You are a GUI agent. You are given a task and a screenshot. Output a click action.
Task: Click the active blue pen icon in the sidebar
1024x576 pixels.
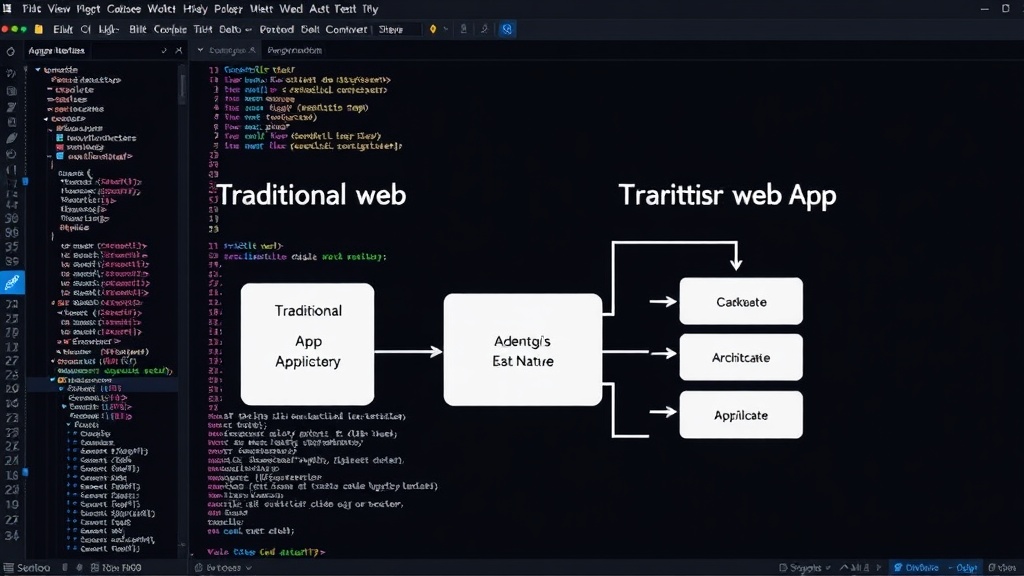coord(12,282)
